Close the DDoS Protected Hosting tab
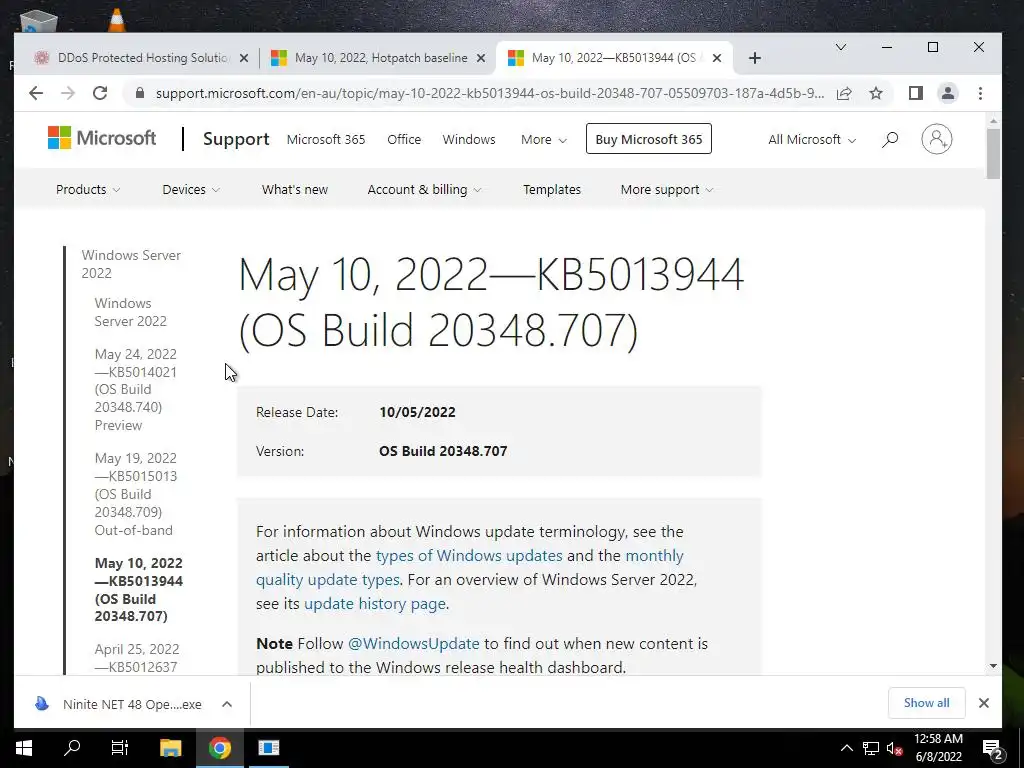This screenshot has height=768, width=1024. coord(244,58)
